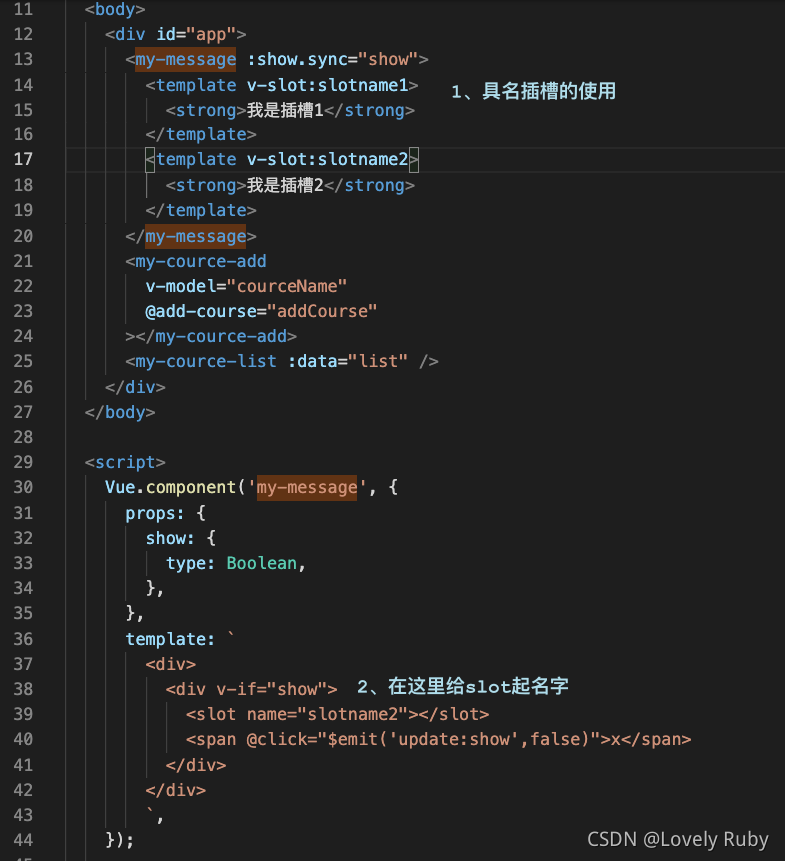Click show: key on line 32
Image resolution: width=785 pixels, height=861 pixels.
(x=170, y=538)
